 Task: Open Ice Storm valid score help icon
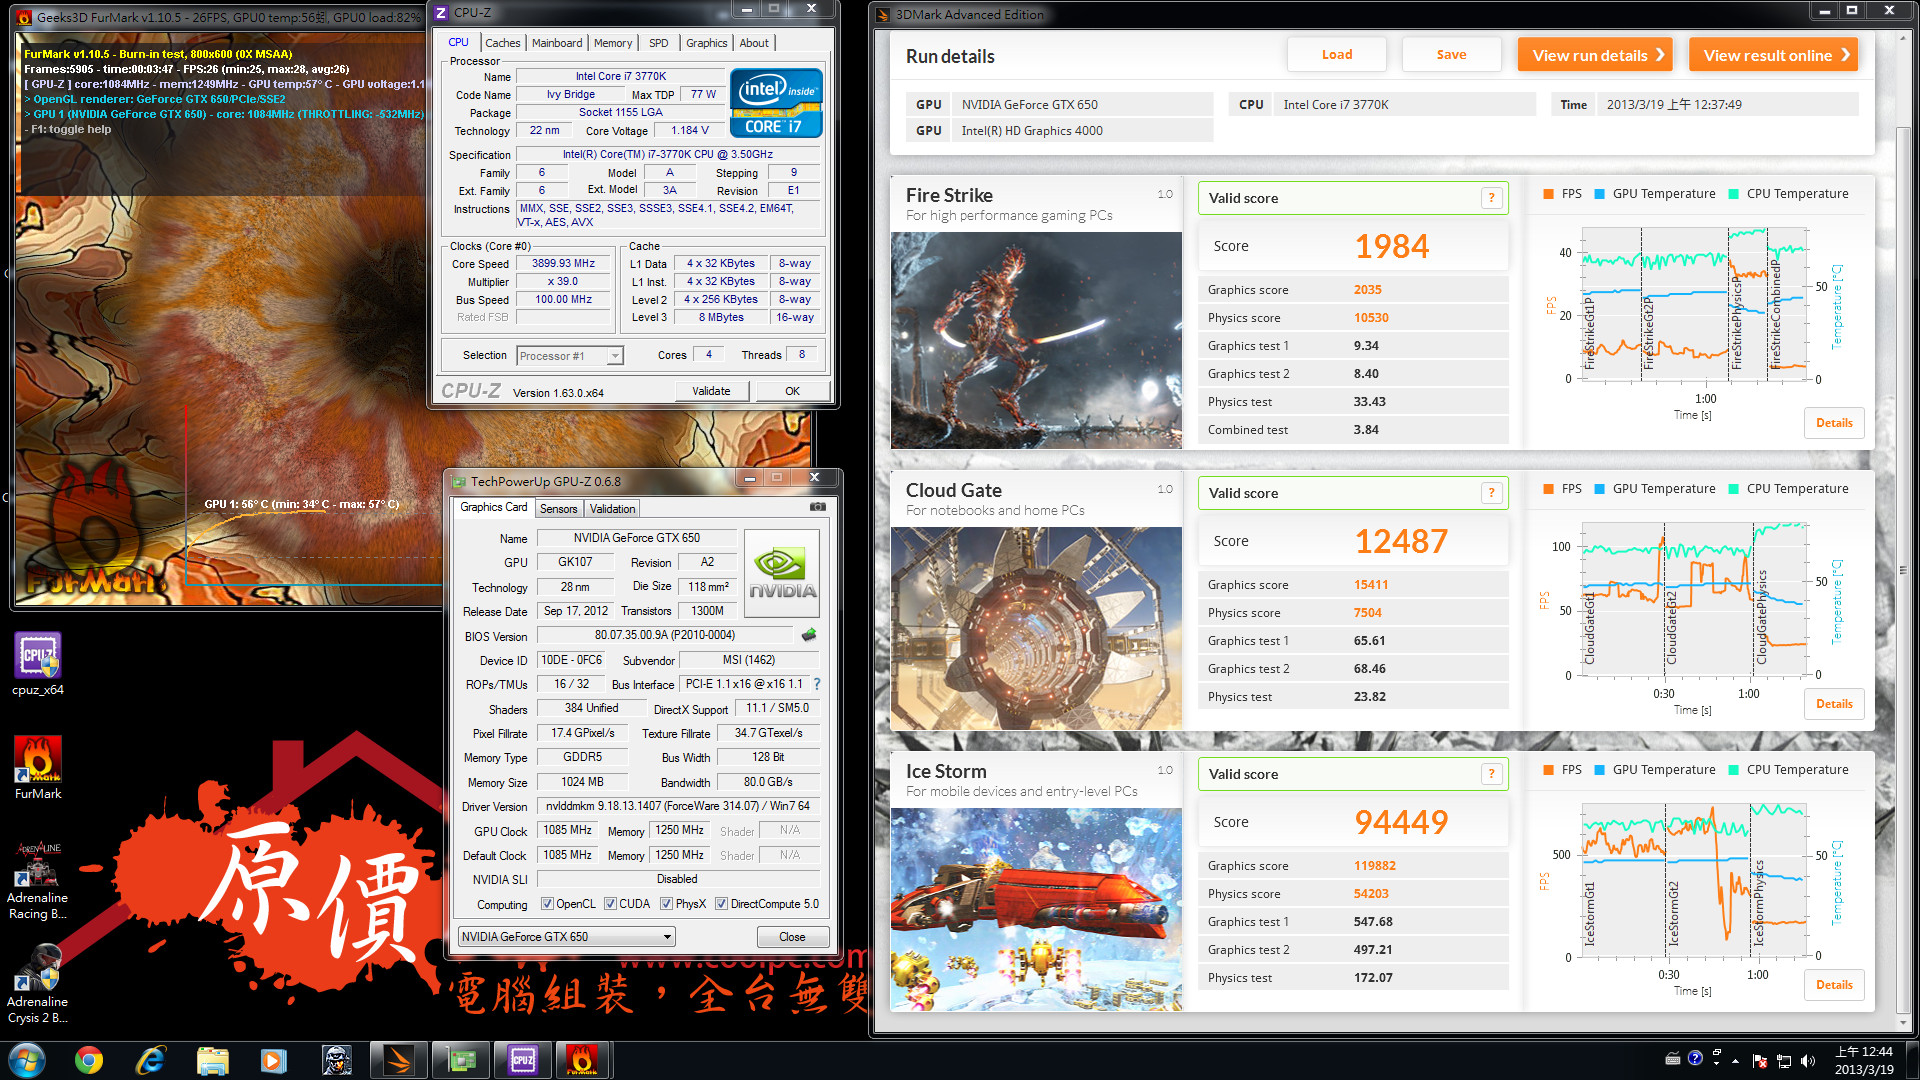1491,774
